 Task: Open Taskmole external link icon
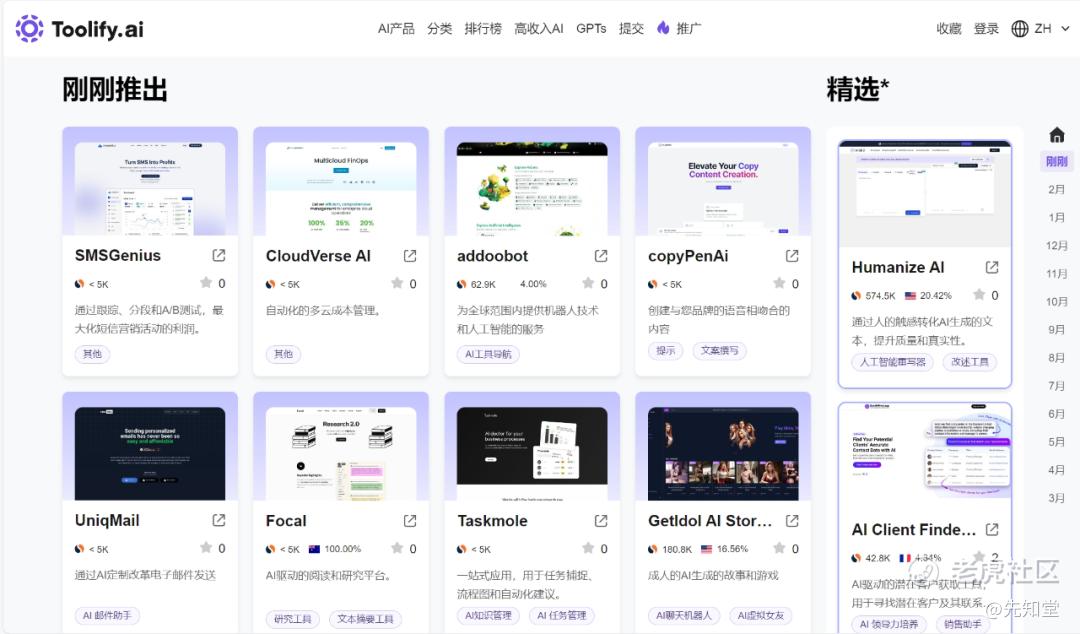tap(601, 521)
